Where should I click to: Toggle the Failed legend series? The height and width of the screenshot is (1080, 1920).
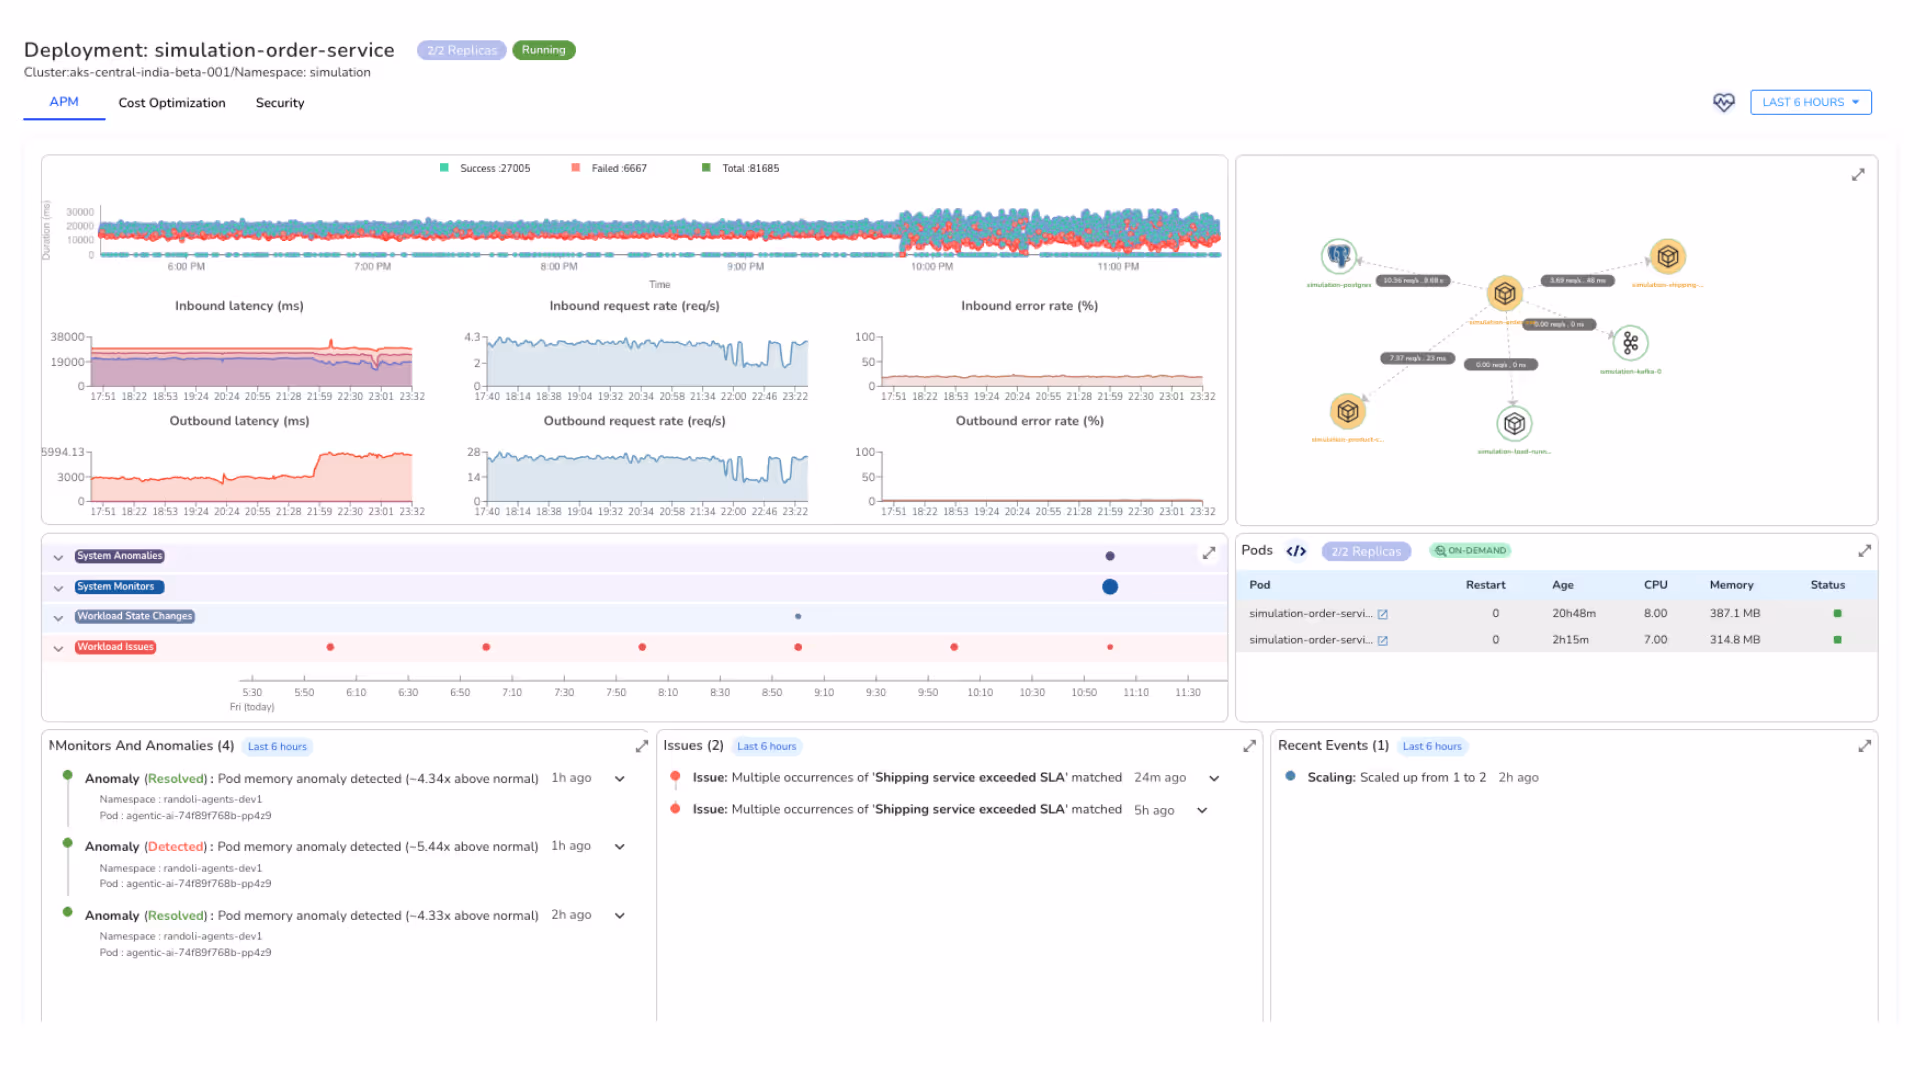(x=609, y=168)
